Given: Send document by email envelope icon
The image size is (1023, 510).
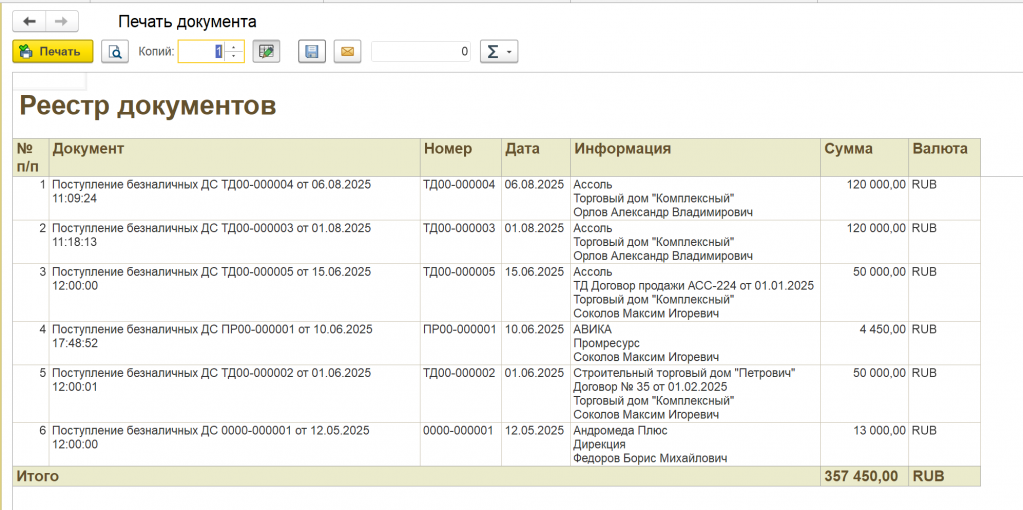Looking at the screenshot, I should point(347,52).
